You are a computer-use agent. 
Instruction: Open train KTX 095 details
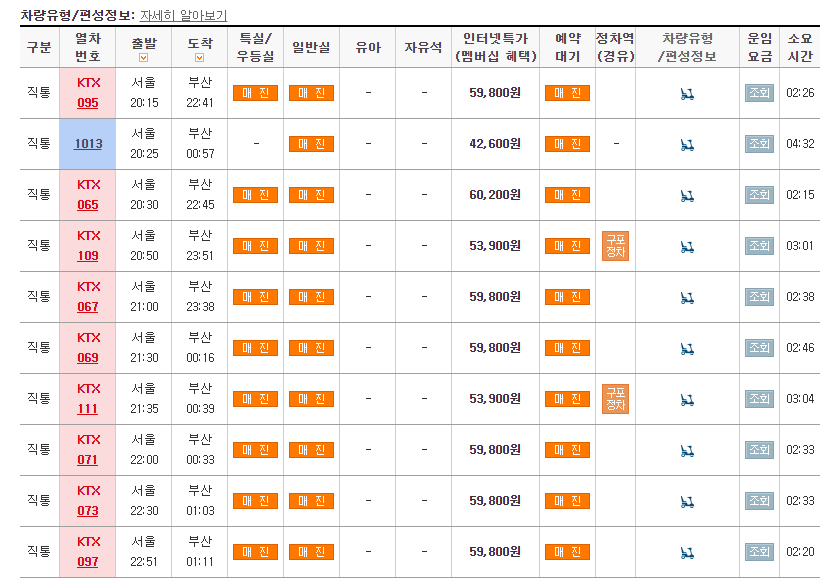88,103
